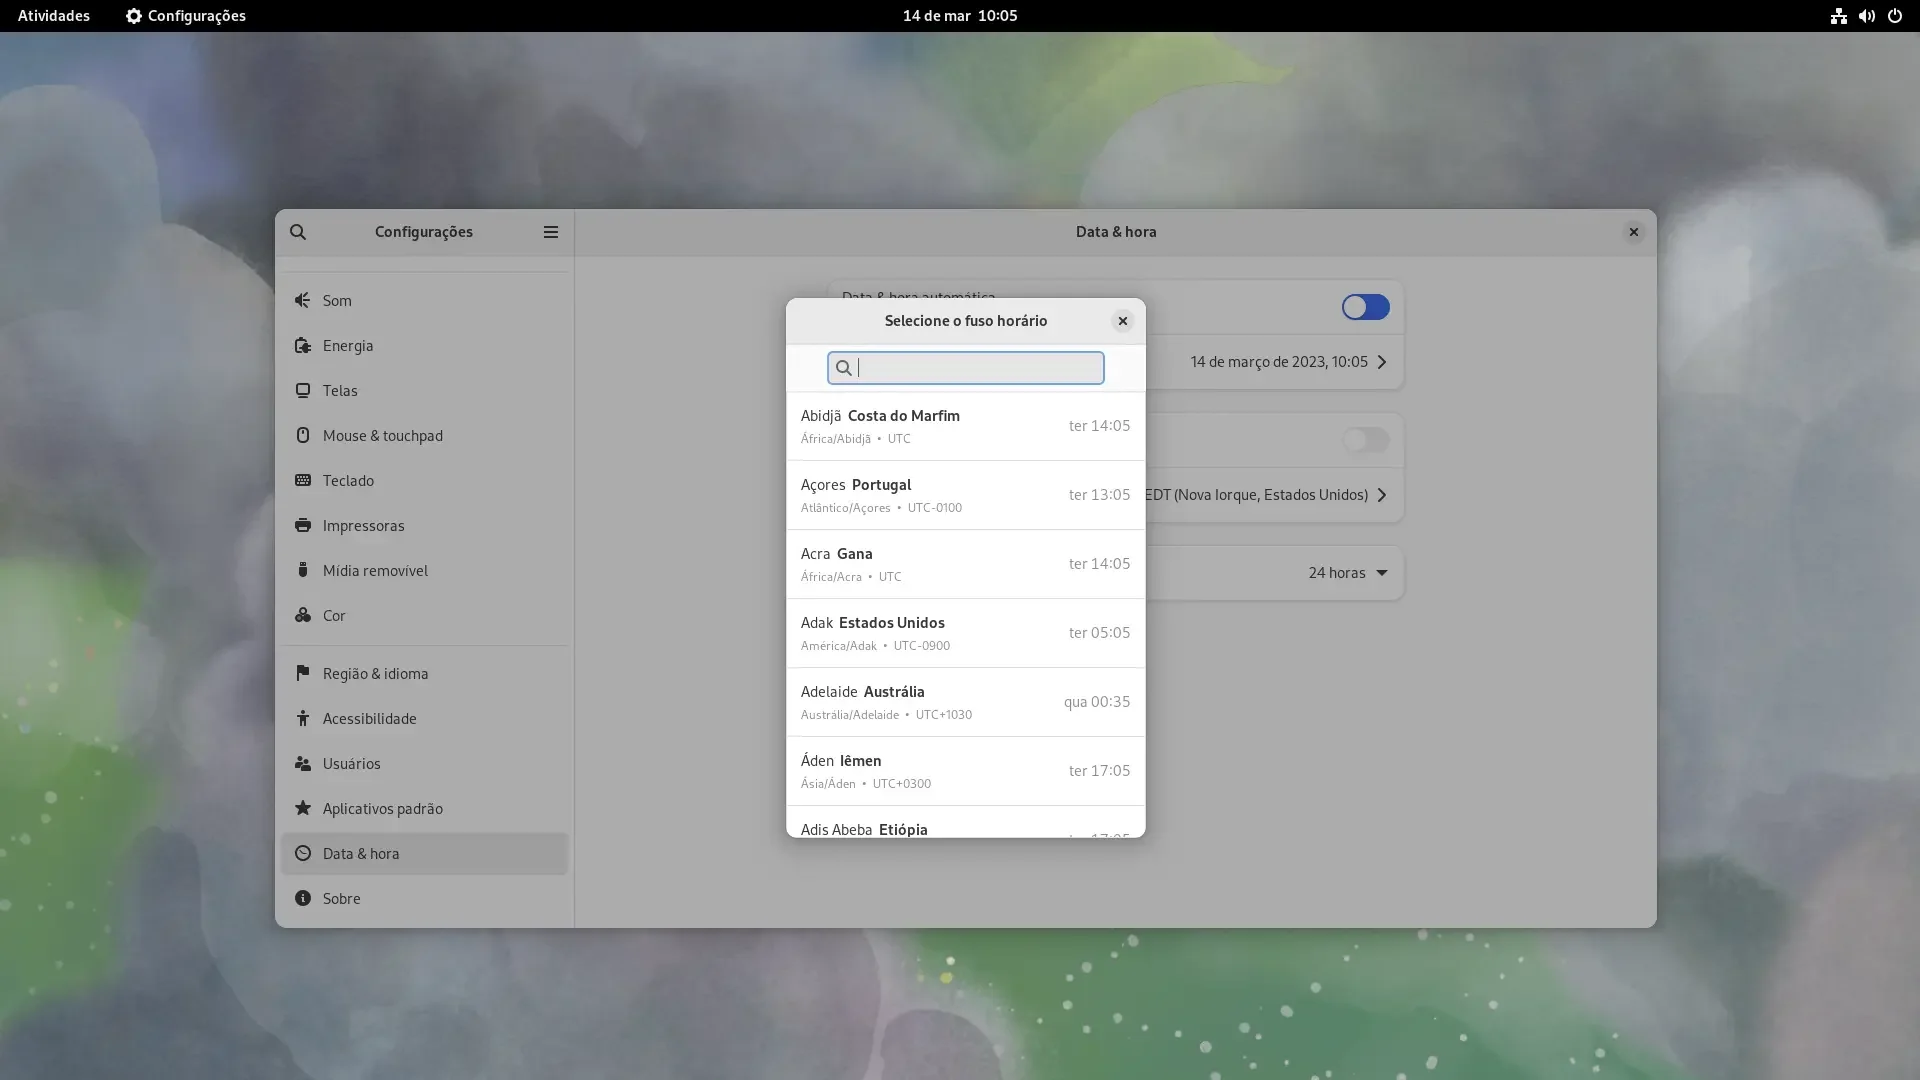1920x1080 pixels.
Task: Click the Cor color icon in sidebar
Action: 302,616
